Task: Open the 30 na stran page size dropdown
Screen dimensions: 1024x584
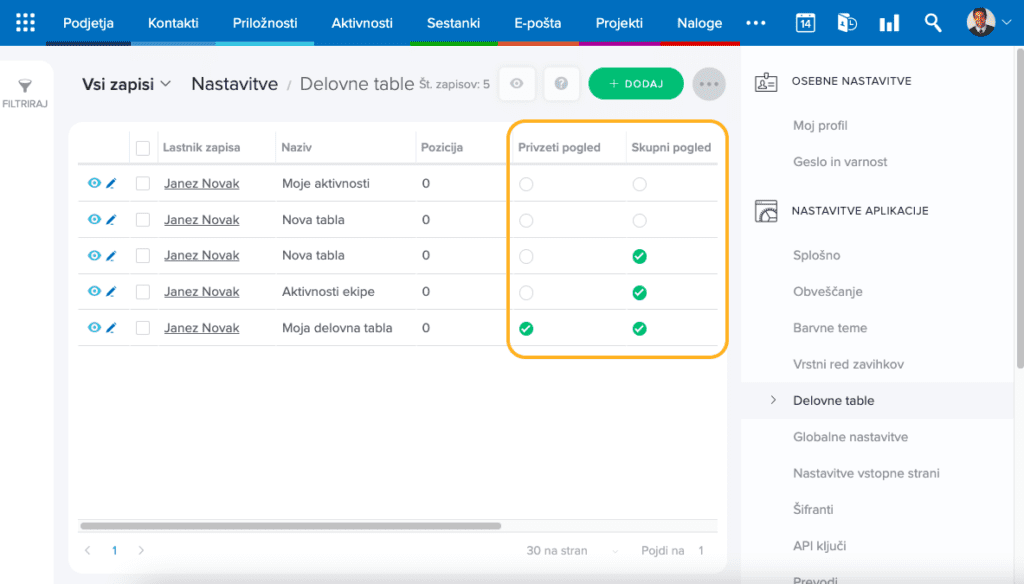Action: point(571,551)
